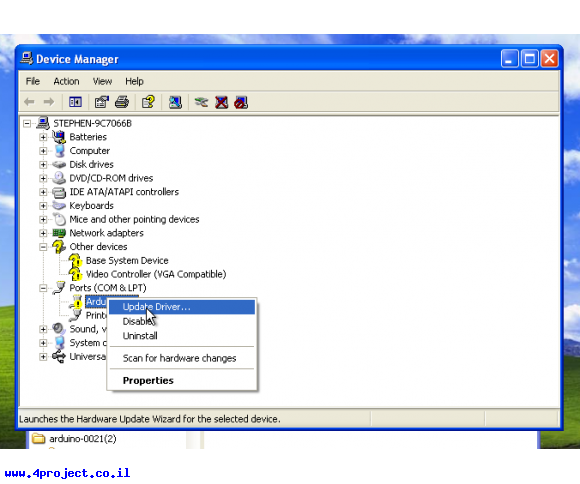Click the Update Driver toolbar icon

(x=201, y=102)
